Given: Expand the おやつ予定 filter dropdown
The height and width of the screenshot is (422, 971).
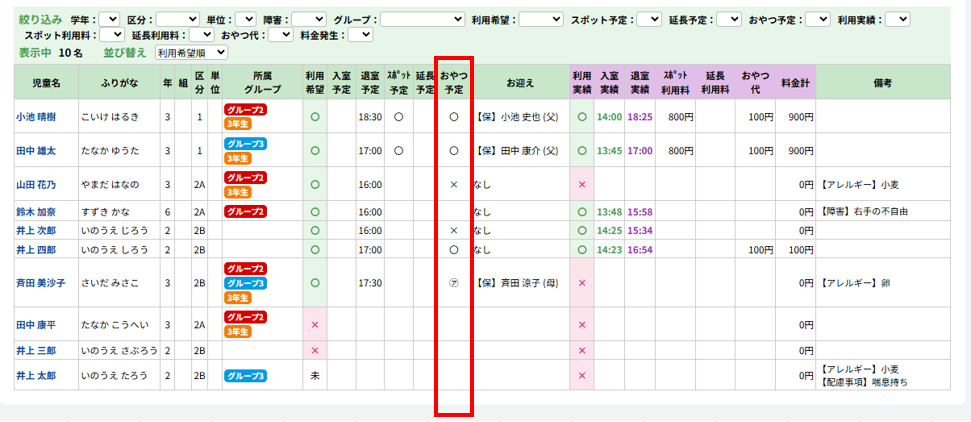Looking at the screenshot, I should (817, 19).
